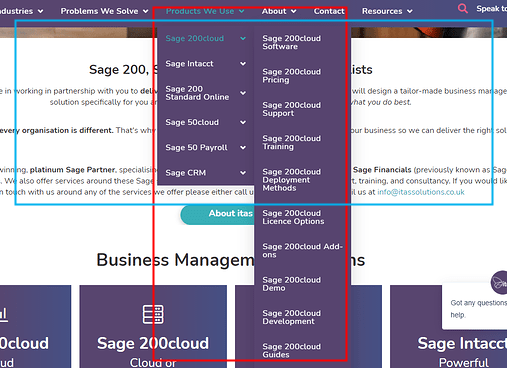Open Sage 200cloud Training link
Screen dimensions: 507x368
click(291, 142)
